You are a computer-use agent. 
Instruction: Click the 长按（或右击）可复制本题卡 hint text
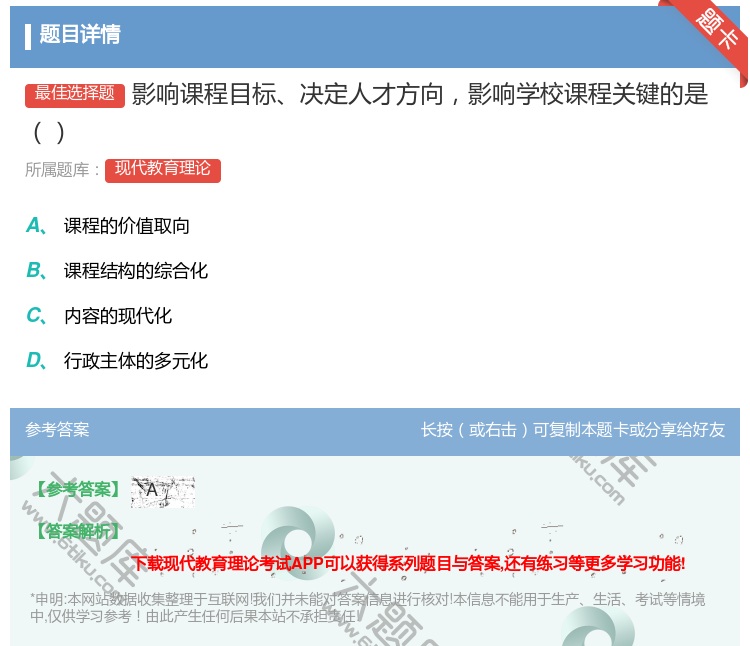pos(573,429)
